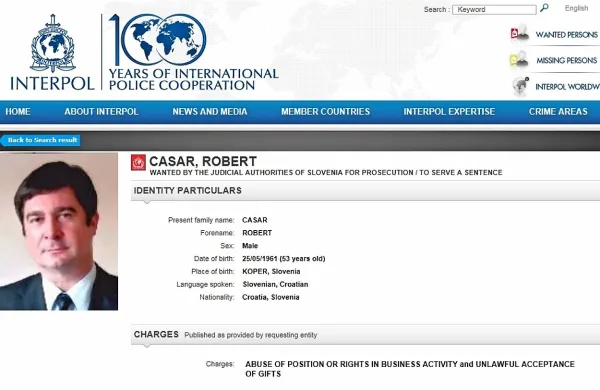600x390 pixels.
Task: Open the Home menu item
Action: click(x=18, y=112)
